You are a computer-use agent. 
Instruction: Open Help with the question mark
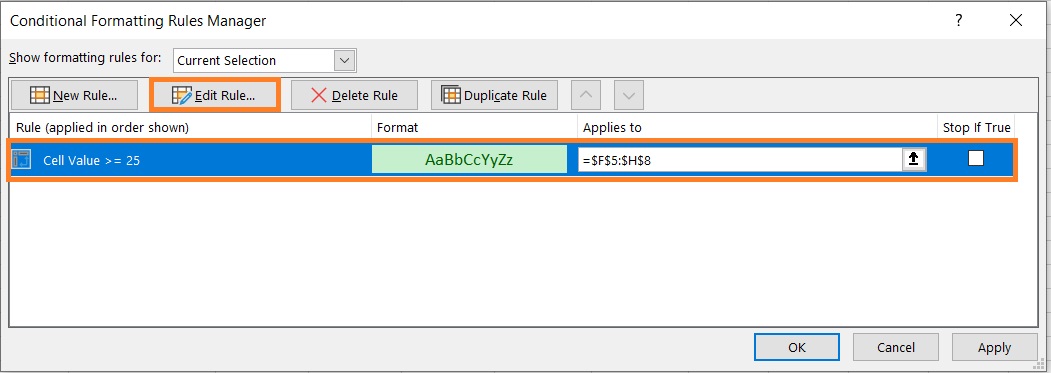(959, 21)
